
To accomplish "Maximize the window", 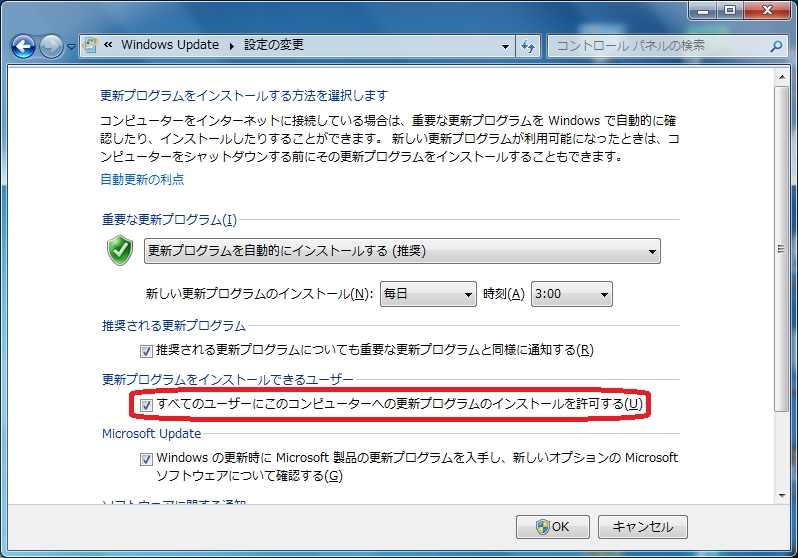I will click(x=730, y=10).
